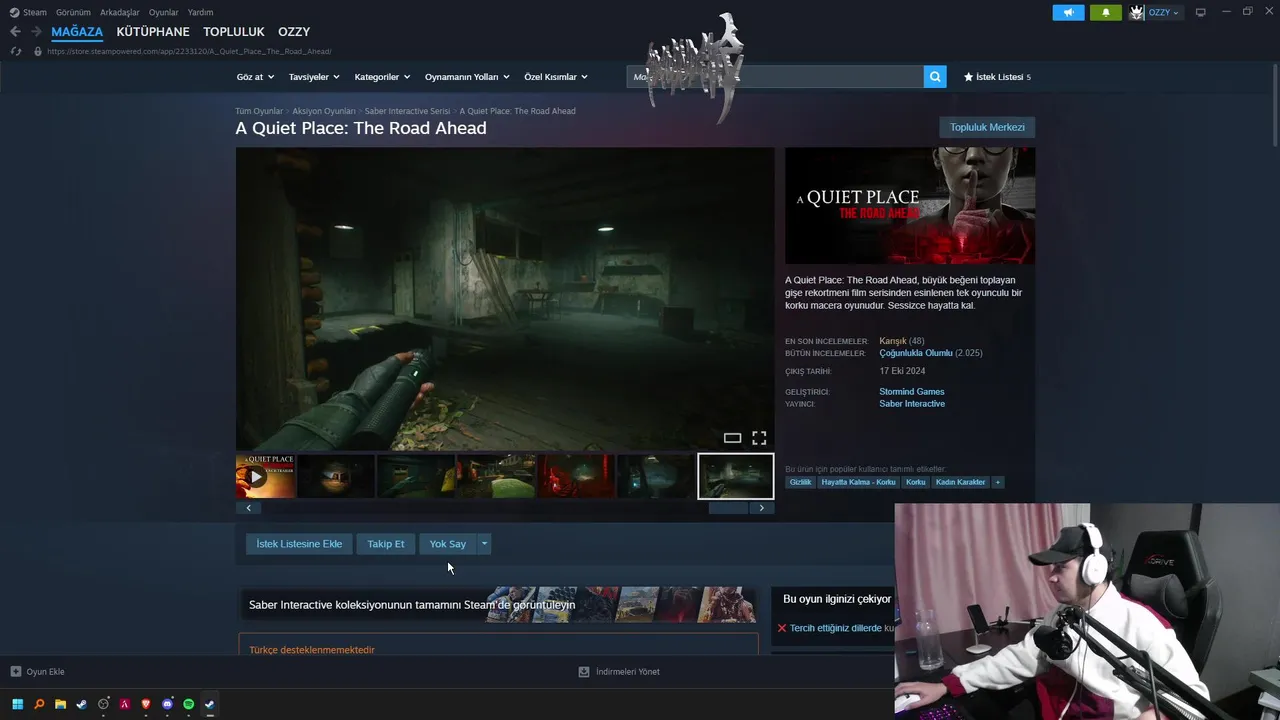This screenshot has width=1280, height=720.
Task: Switch viewer to theater mode rectangle icon
Action: pyautogui.click(x=732, y=438)
